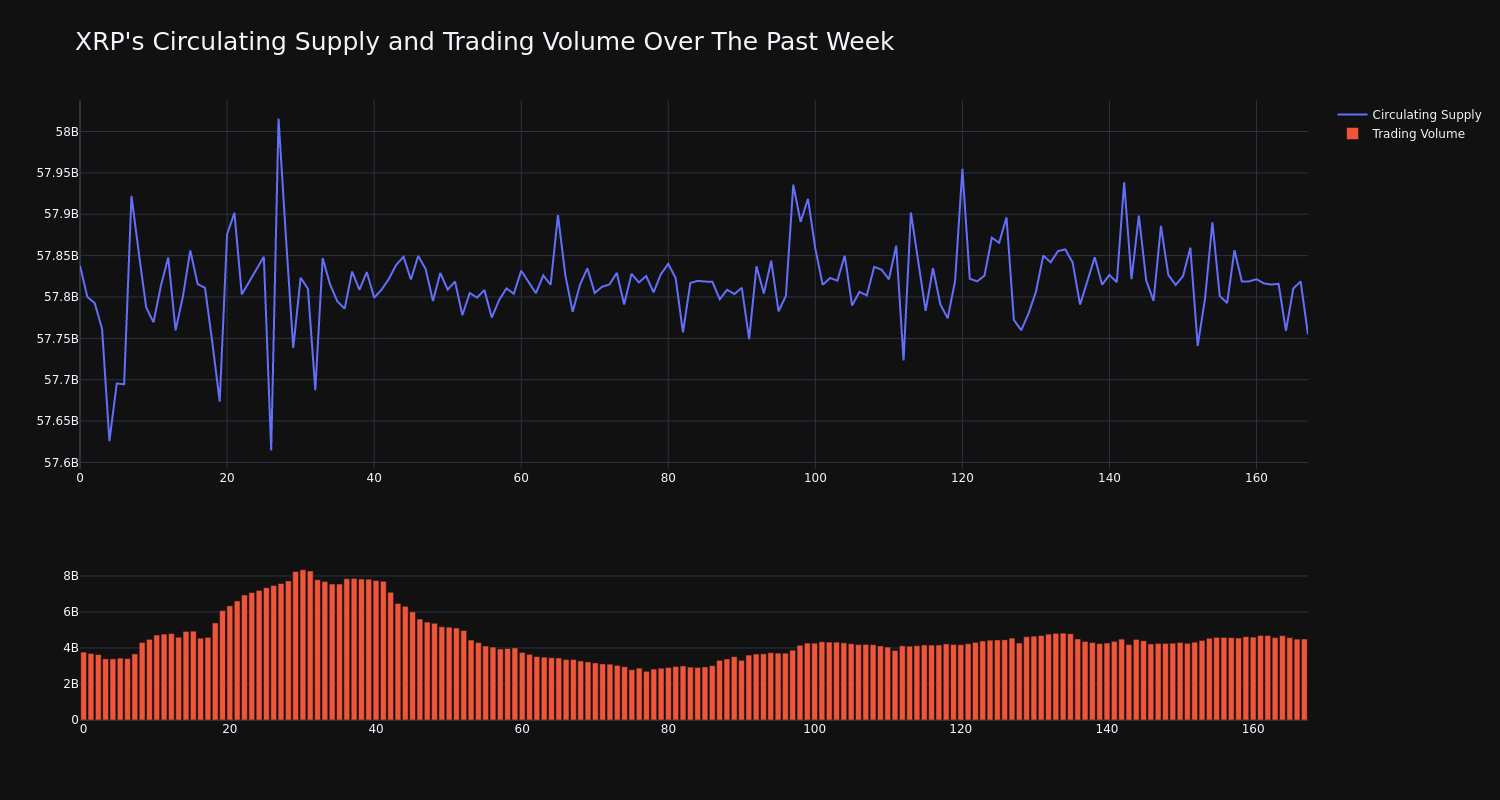1500x800 pixels.
Task: Click the 57.75B y-axis label
Action: 57,339
